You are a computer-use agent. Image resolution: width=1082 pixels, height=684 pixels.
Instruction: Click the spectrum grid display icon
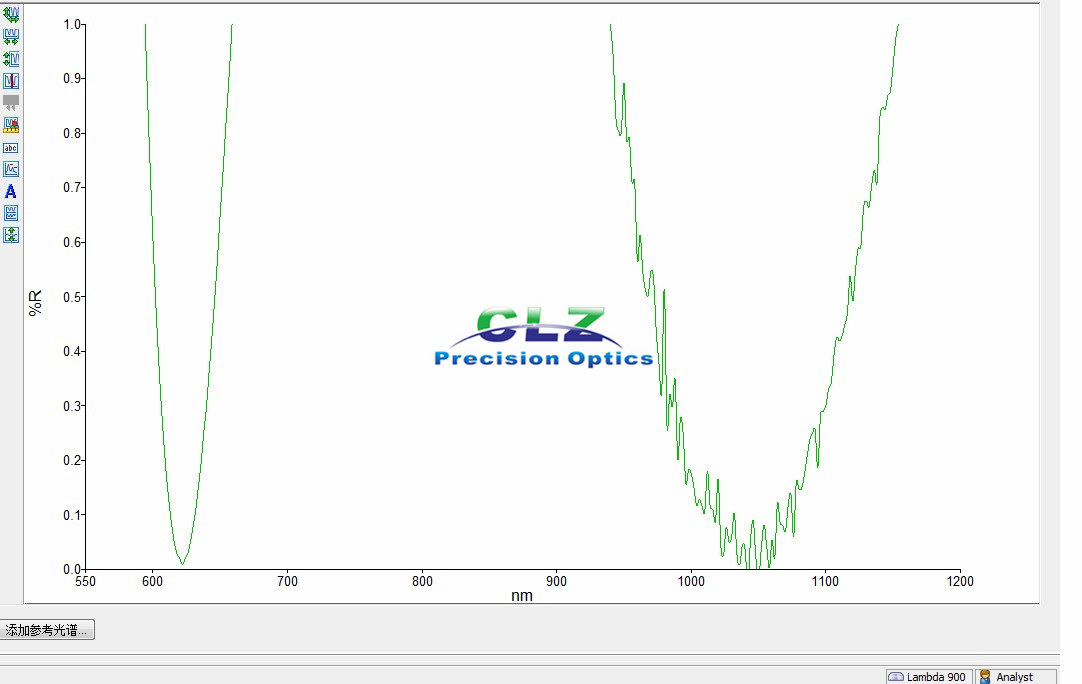(10, 212)
